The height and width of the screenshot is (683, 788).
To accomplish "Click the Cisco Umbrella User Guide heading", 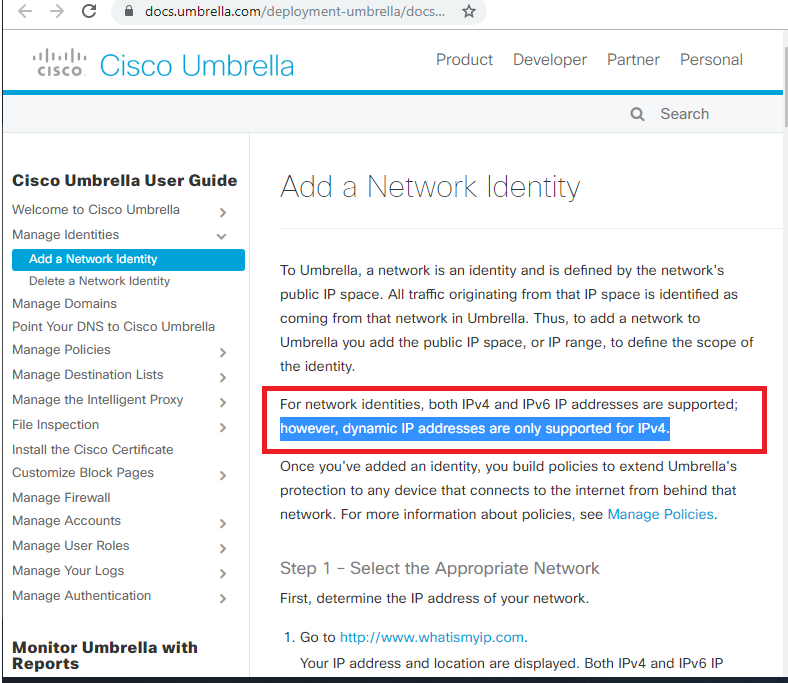I will click(x=124, y=180).
